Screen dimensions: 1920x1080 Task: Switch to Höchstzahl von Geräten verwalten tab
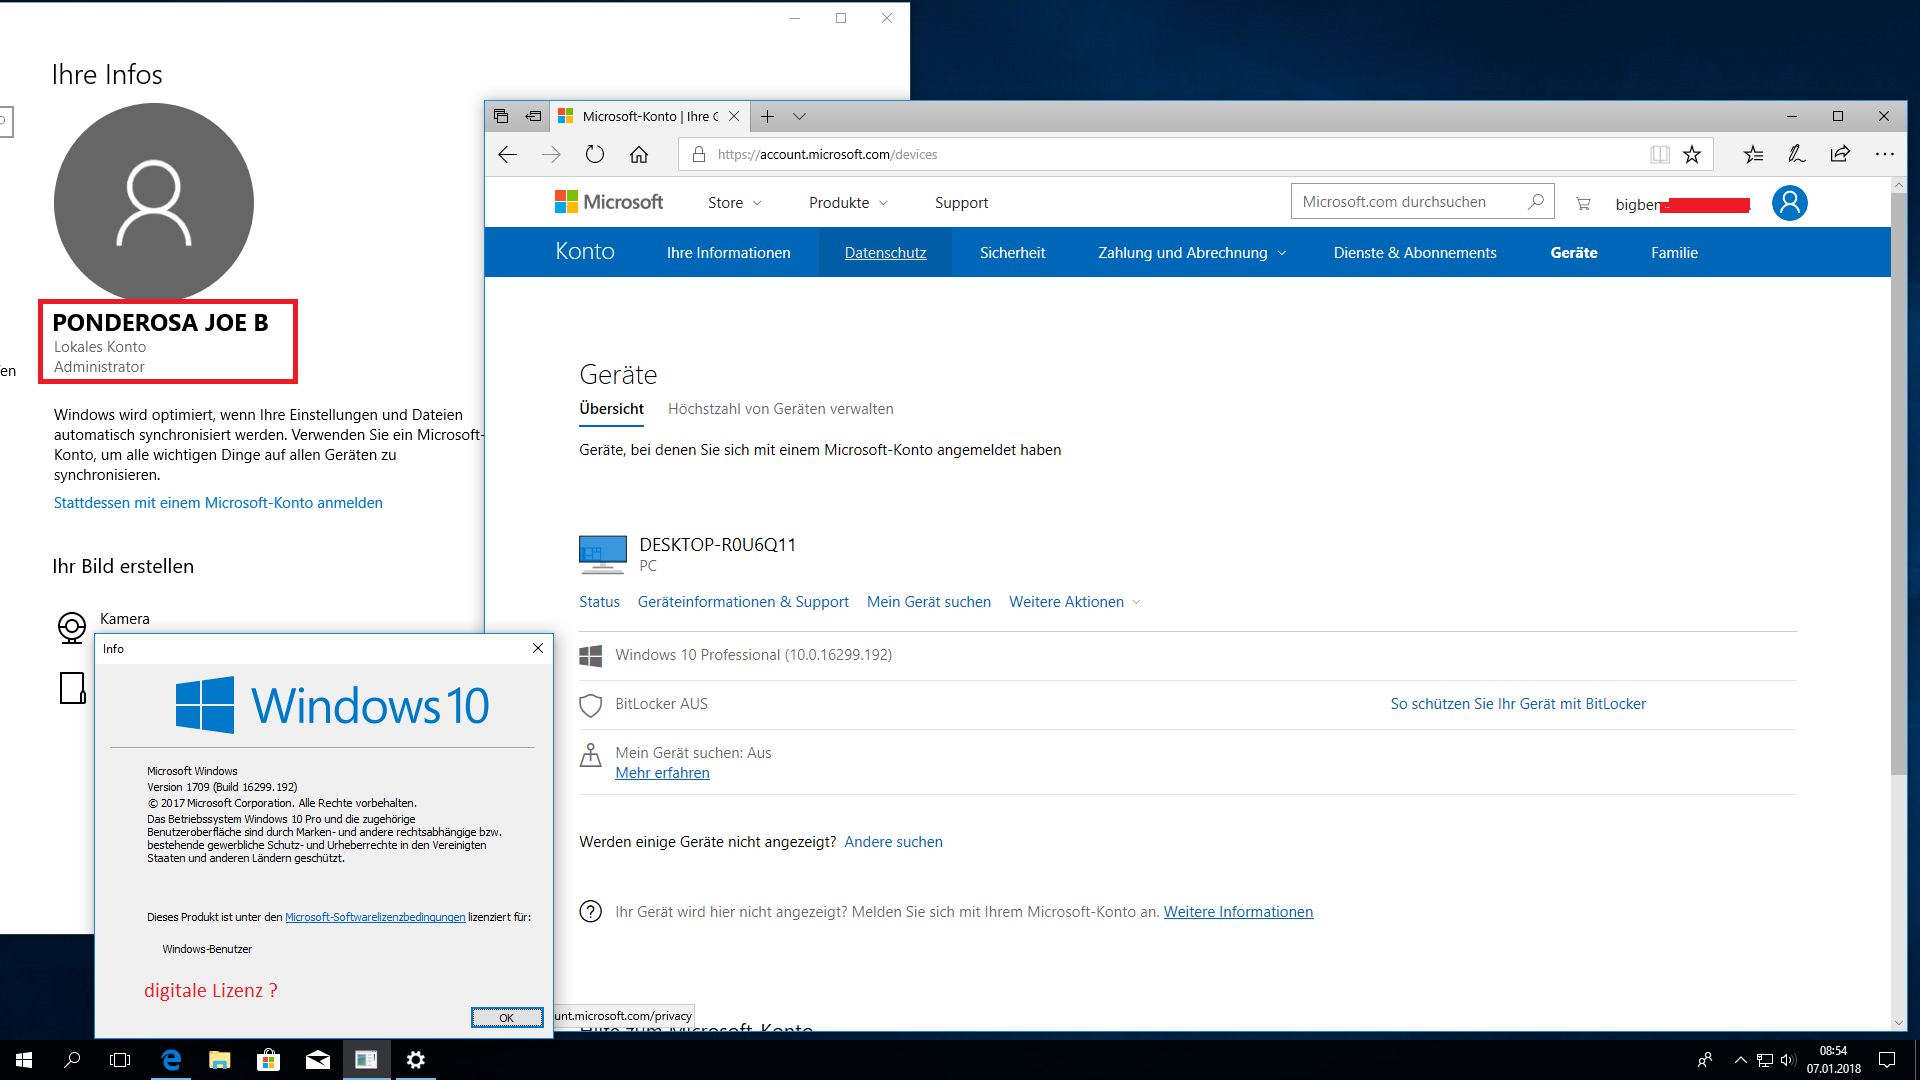pos(780,409)
